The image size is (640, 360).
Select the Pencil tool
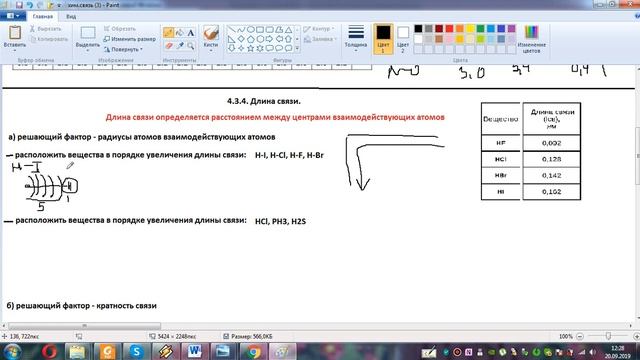[168, 33]
